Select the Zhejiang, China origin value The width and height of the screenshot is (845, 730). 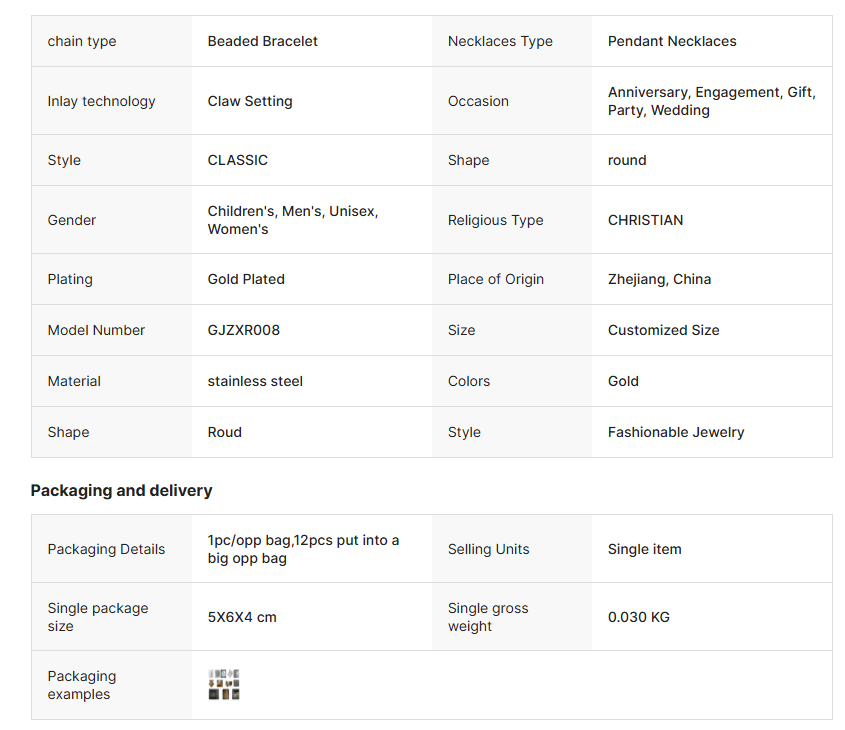point(660,279)
